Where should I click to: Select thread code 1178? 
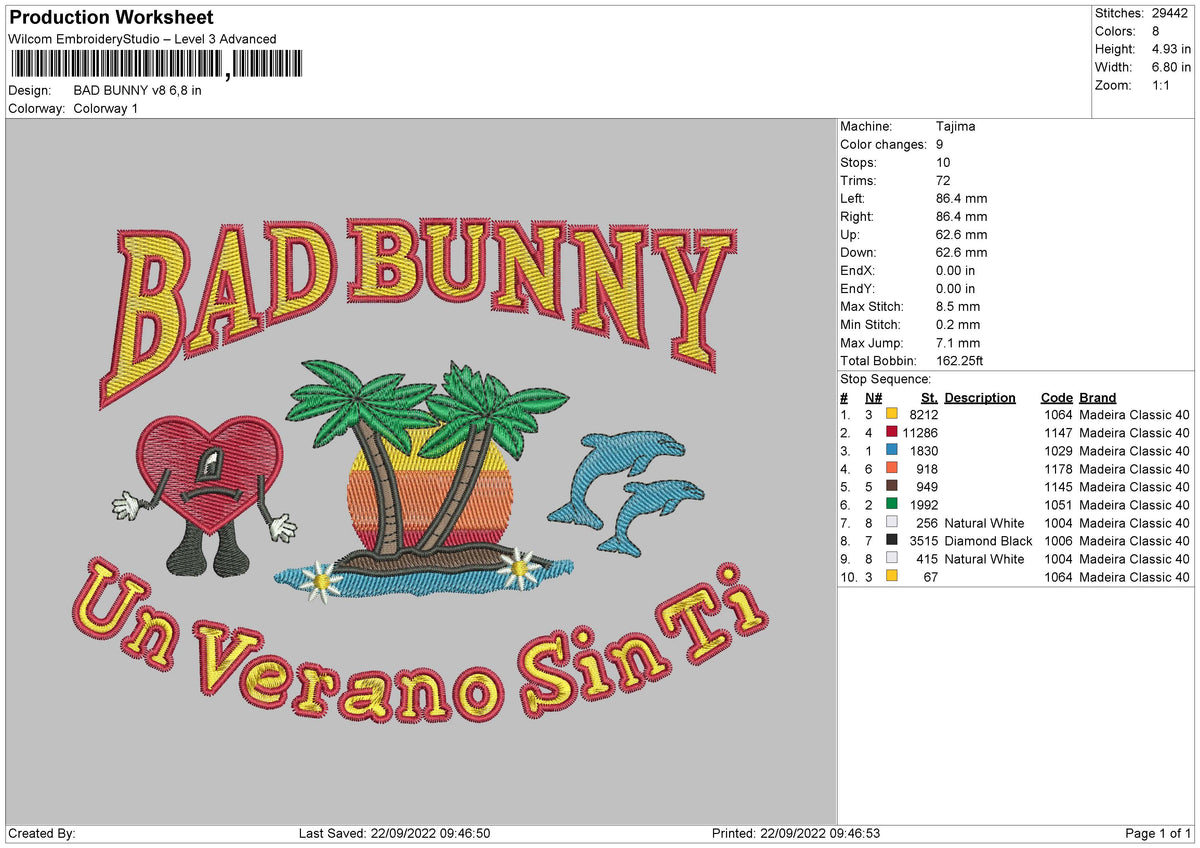point(1057,468)
